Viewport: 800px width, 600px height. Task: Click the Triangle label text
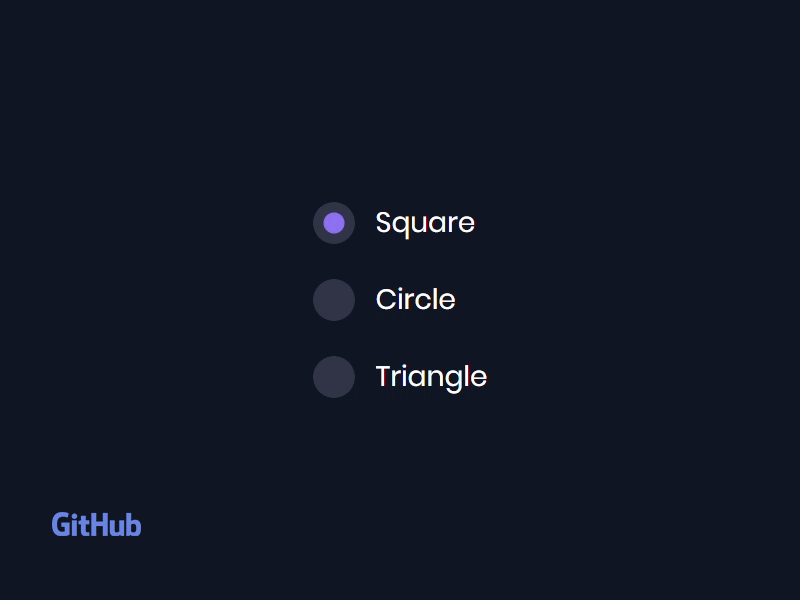tap(431, 377)
